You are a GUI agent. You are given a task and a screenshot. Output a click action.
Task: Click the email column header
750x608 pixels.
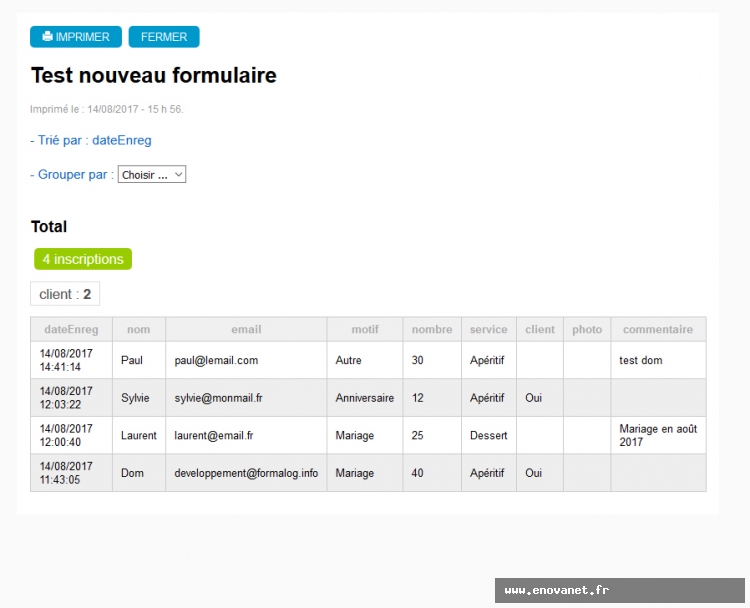pos(246,329)
